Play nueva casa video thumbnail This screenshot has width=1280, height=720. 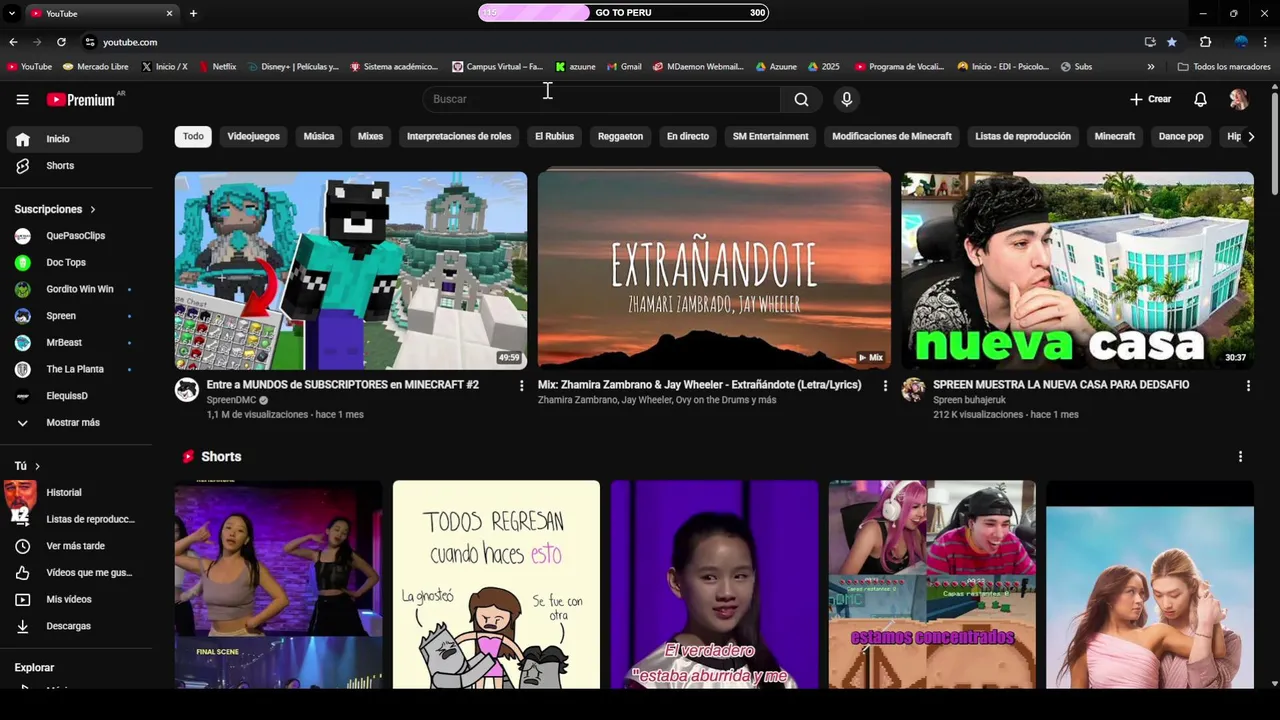coord(1077,271)
